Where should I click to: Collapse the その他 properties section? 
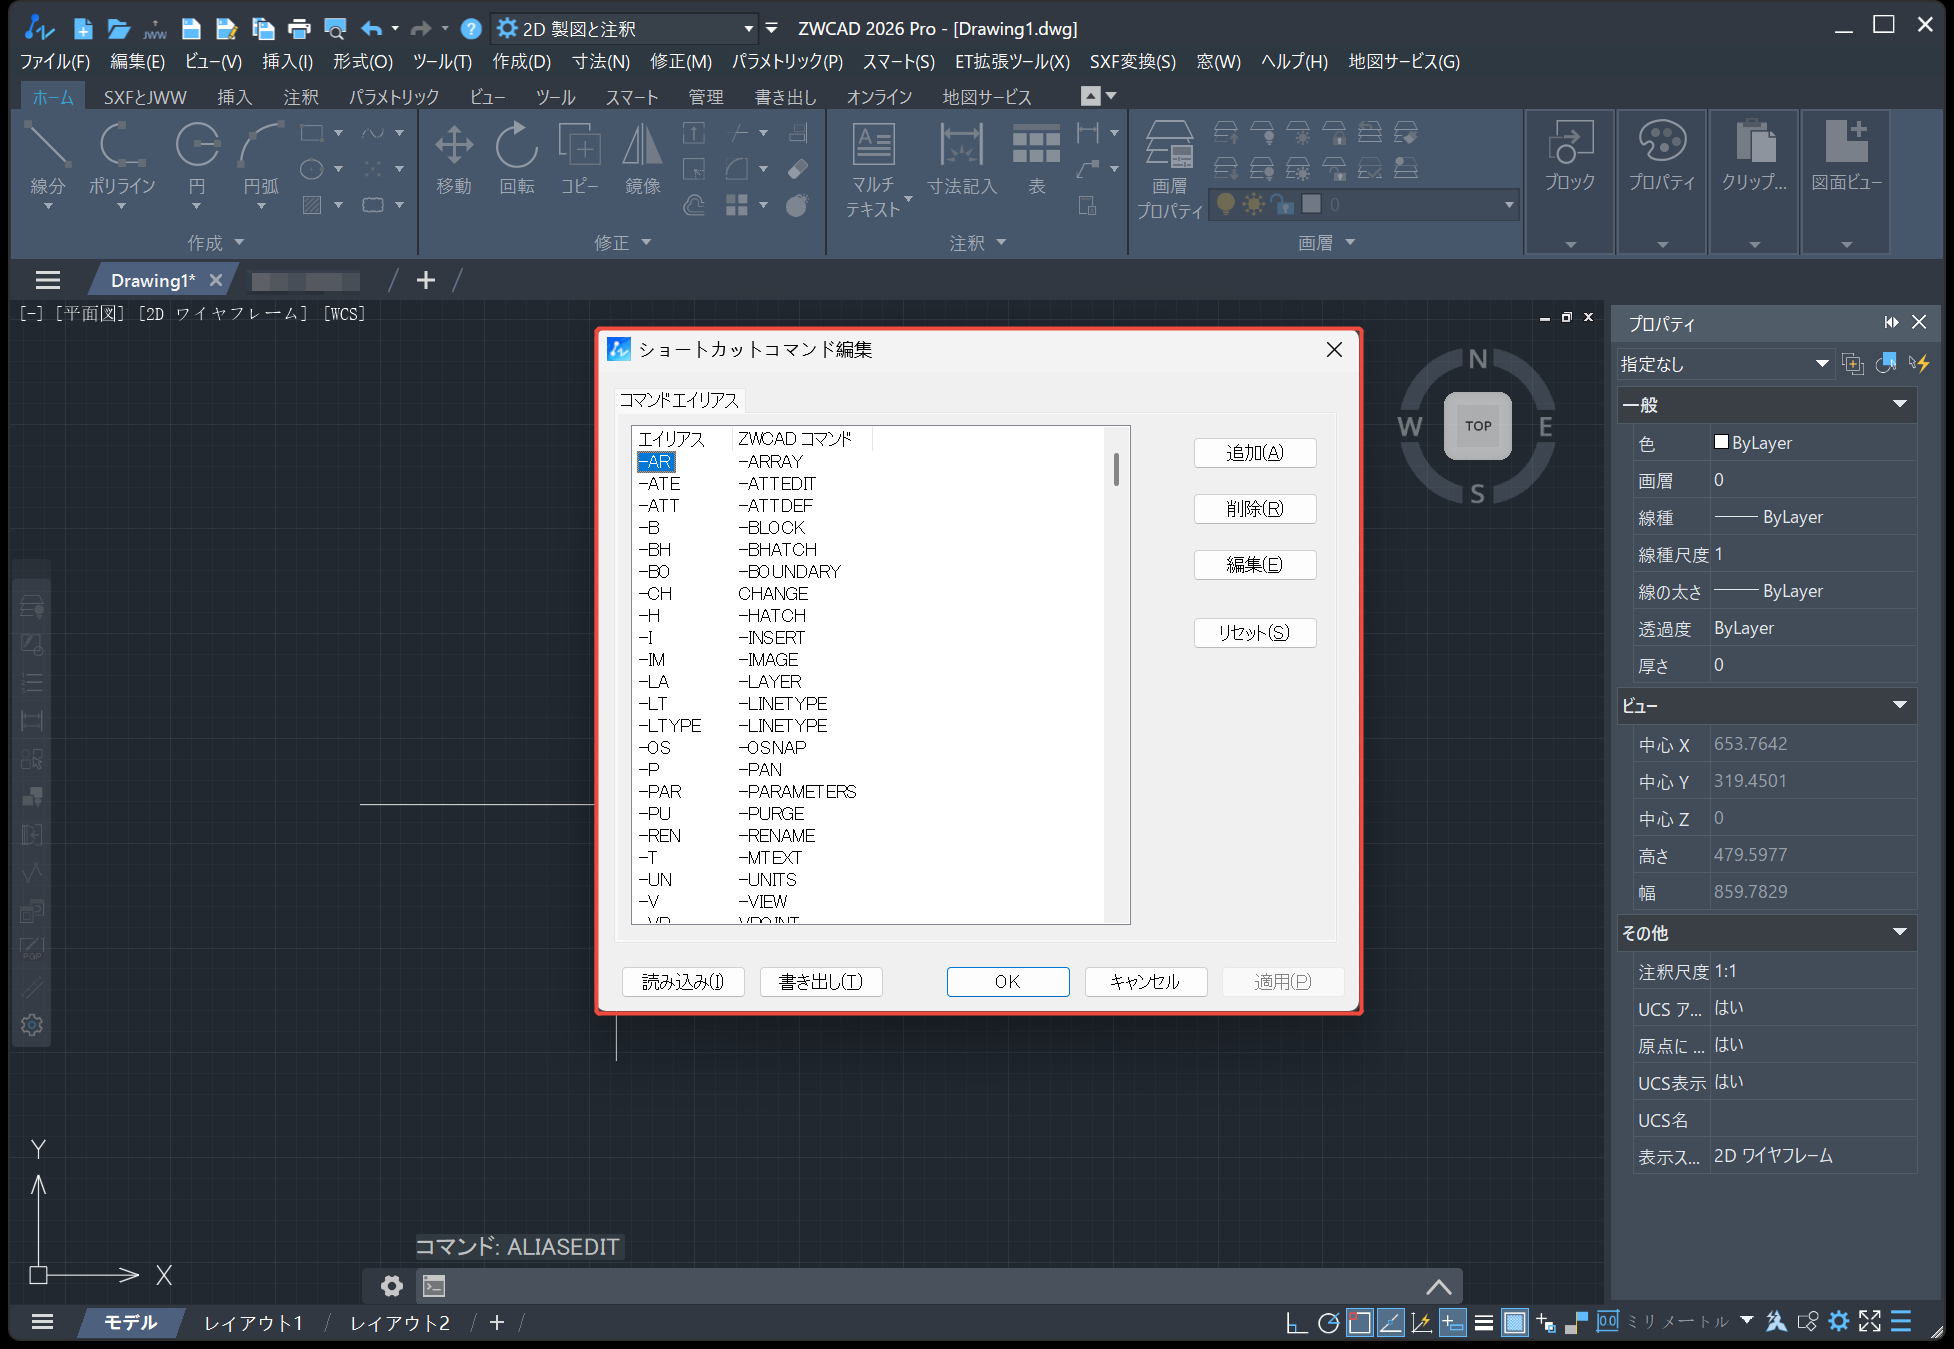(1899, 932)
